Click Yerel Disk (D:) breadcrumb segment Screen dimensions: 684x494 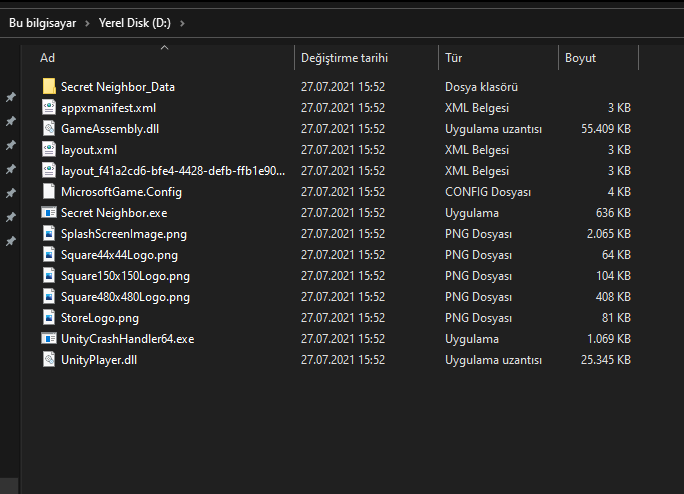[135, 22]
